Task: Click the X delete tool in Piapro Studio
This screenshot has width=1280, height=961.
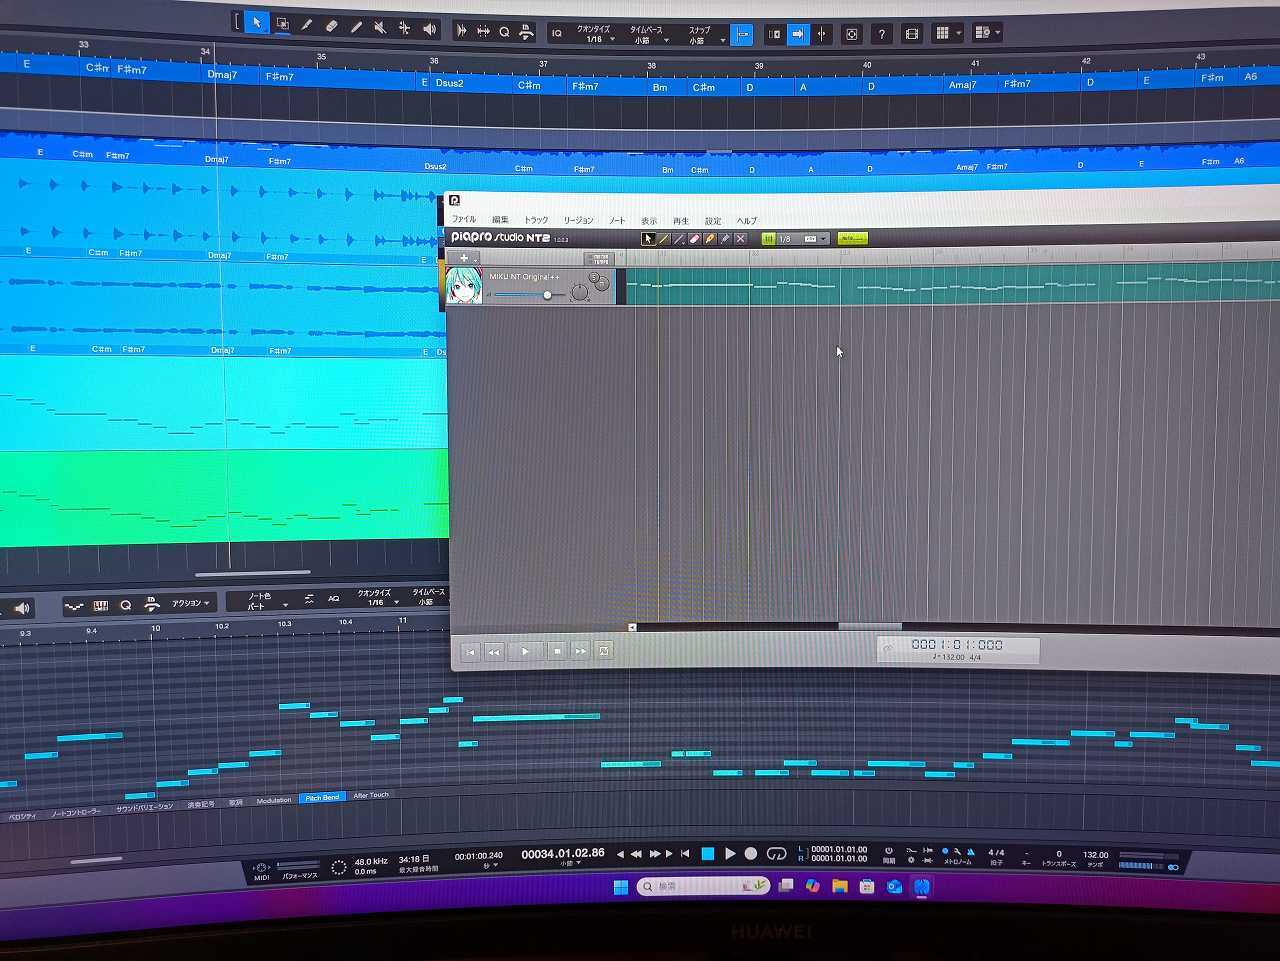Action: coord(740,239)
